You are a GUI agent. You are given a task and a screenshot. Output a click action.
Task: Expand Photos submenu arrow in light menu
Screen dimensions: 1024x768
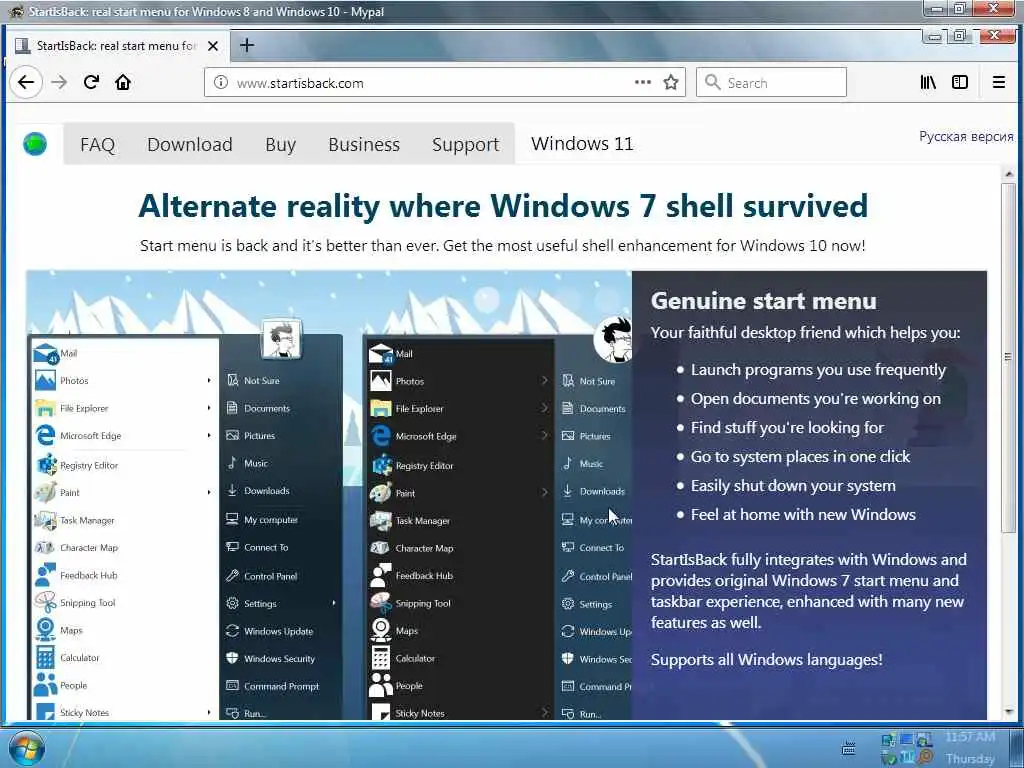(209, 380)
